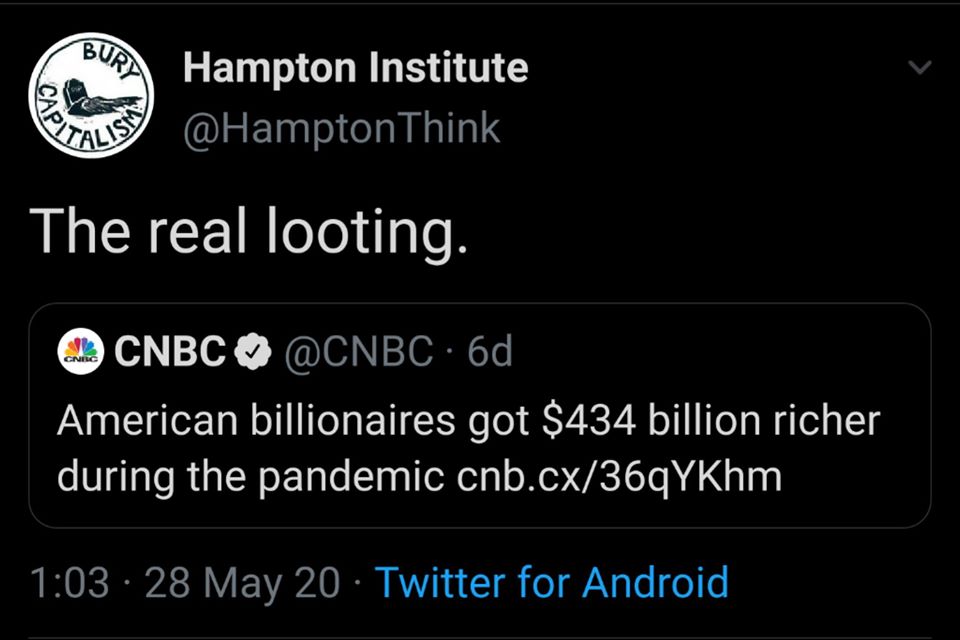Open the Hampton Institute display name
This screenshot has width=960, height=640.
(x=356, y=68)
